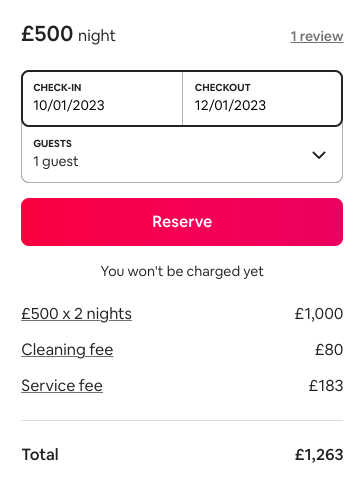
Task: Click the £80 cleaning fee amount
Action: click(x=329, y=350)
